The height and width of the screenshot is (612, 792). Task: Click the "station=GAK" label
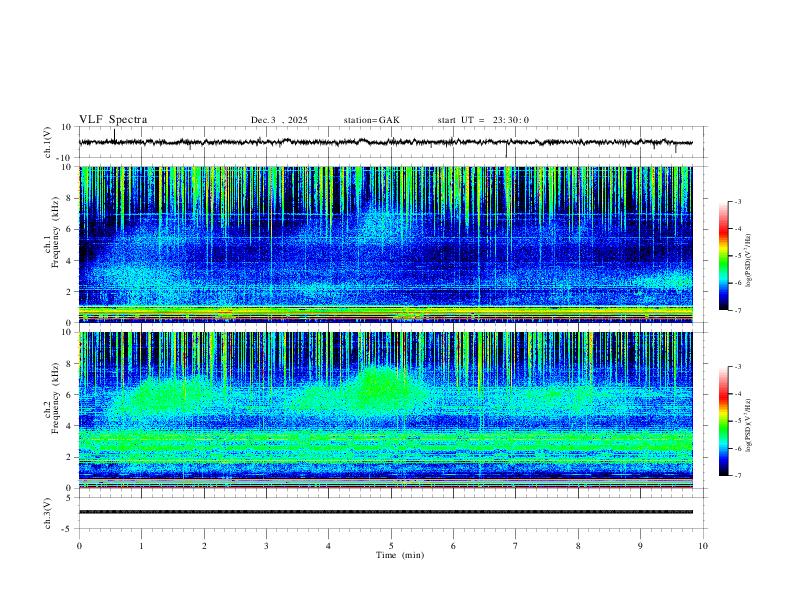371,120
